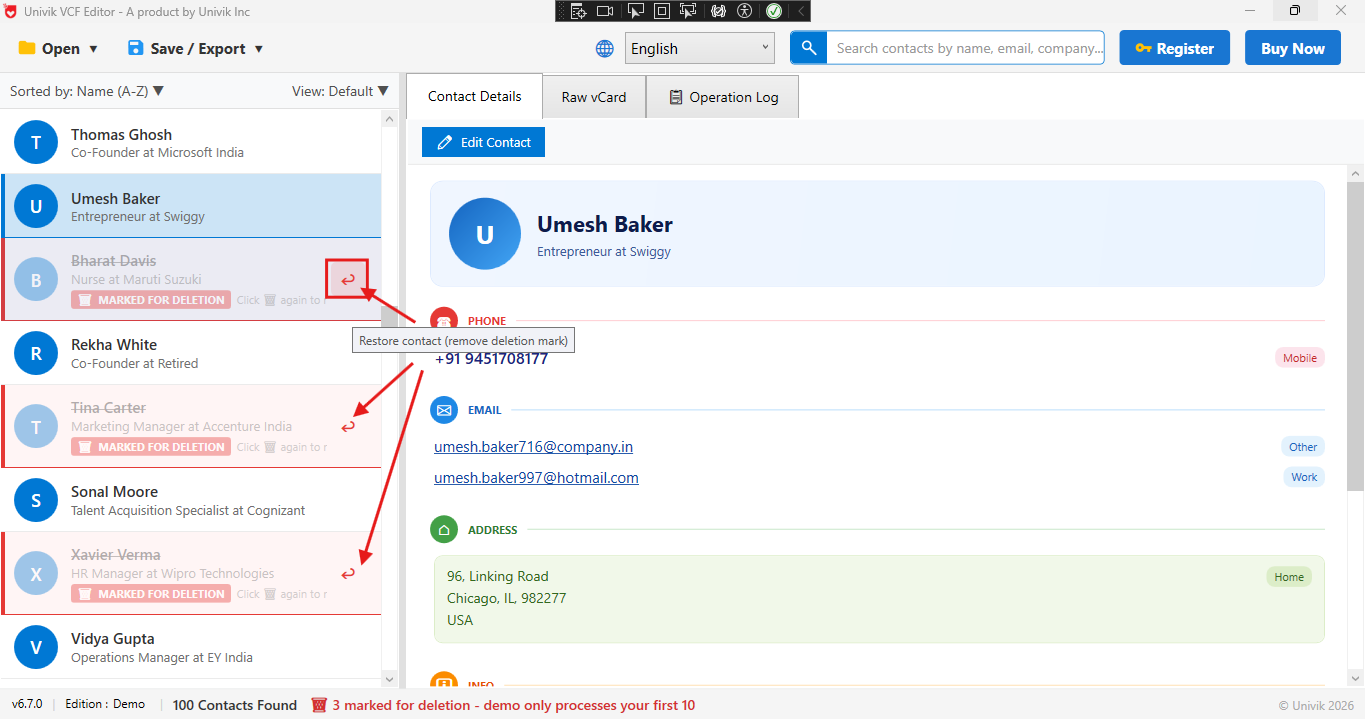
Task: Open the umesh.baker716@company.in email link
Action: tap(533, 447)
